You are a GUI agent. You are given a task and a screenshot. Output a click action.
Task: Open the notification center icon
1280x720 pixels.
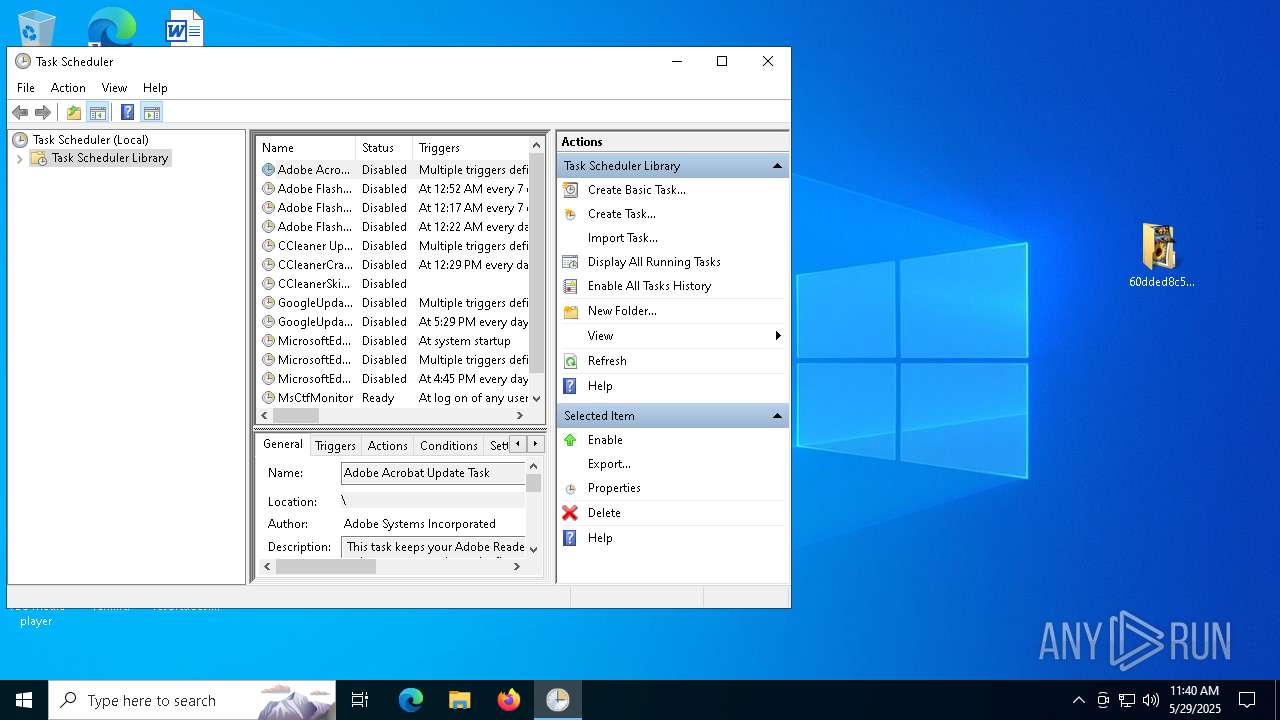[x=1247, y=700]
